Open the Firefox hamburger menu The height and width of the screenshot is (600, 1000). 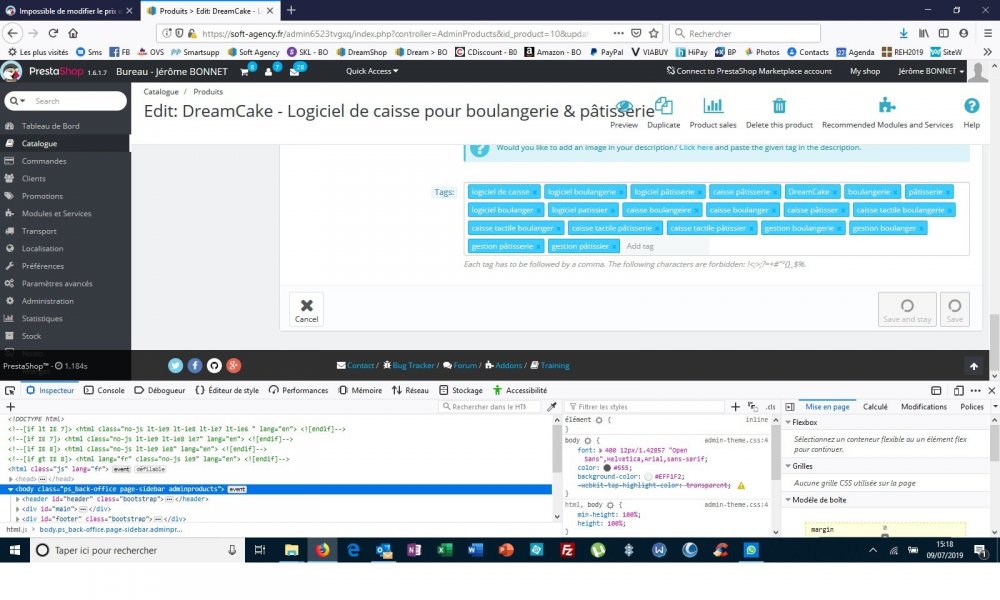[x=987, y=33]
